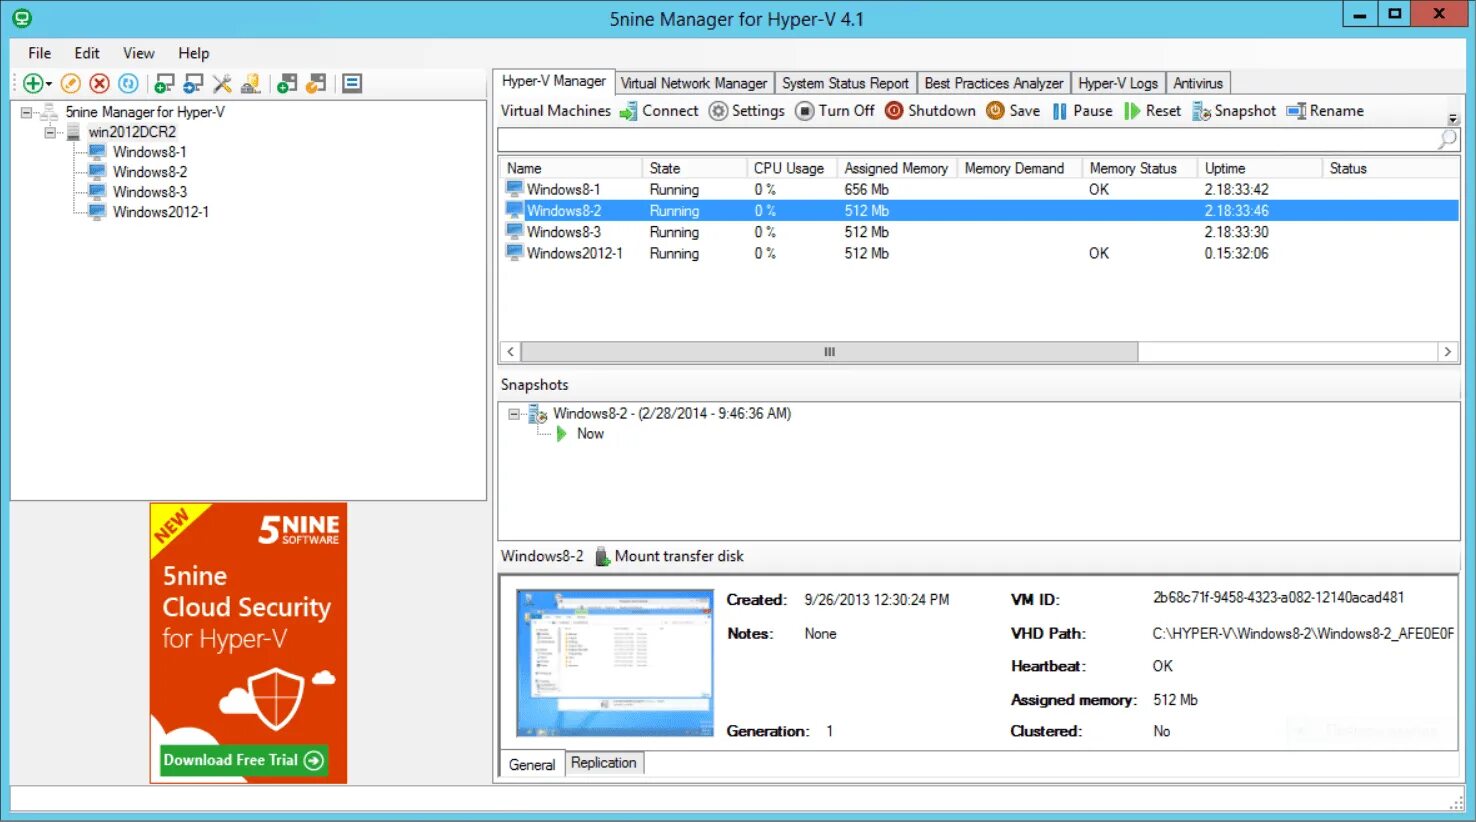Screen dimensions: 1476x822
Task: Take a Snapshot of the VM
Action: click(1234, 111)
